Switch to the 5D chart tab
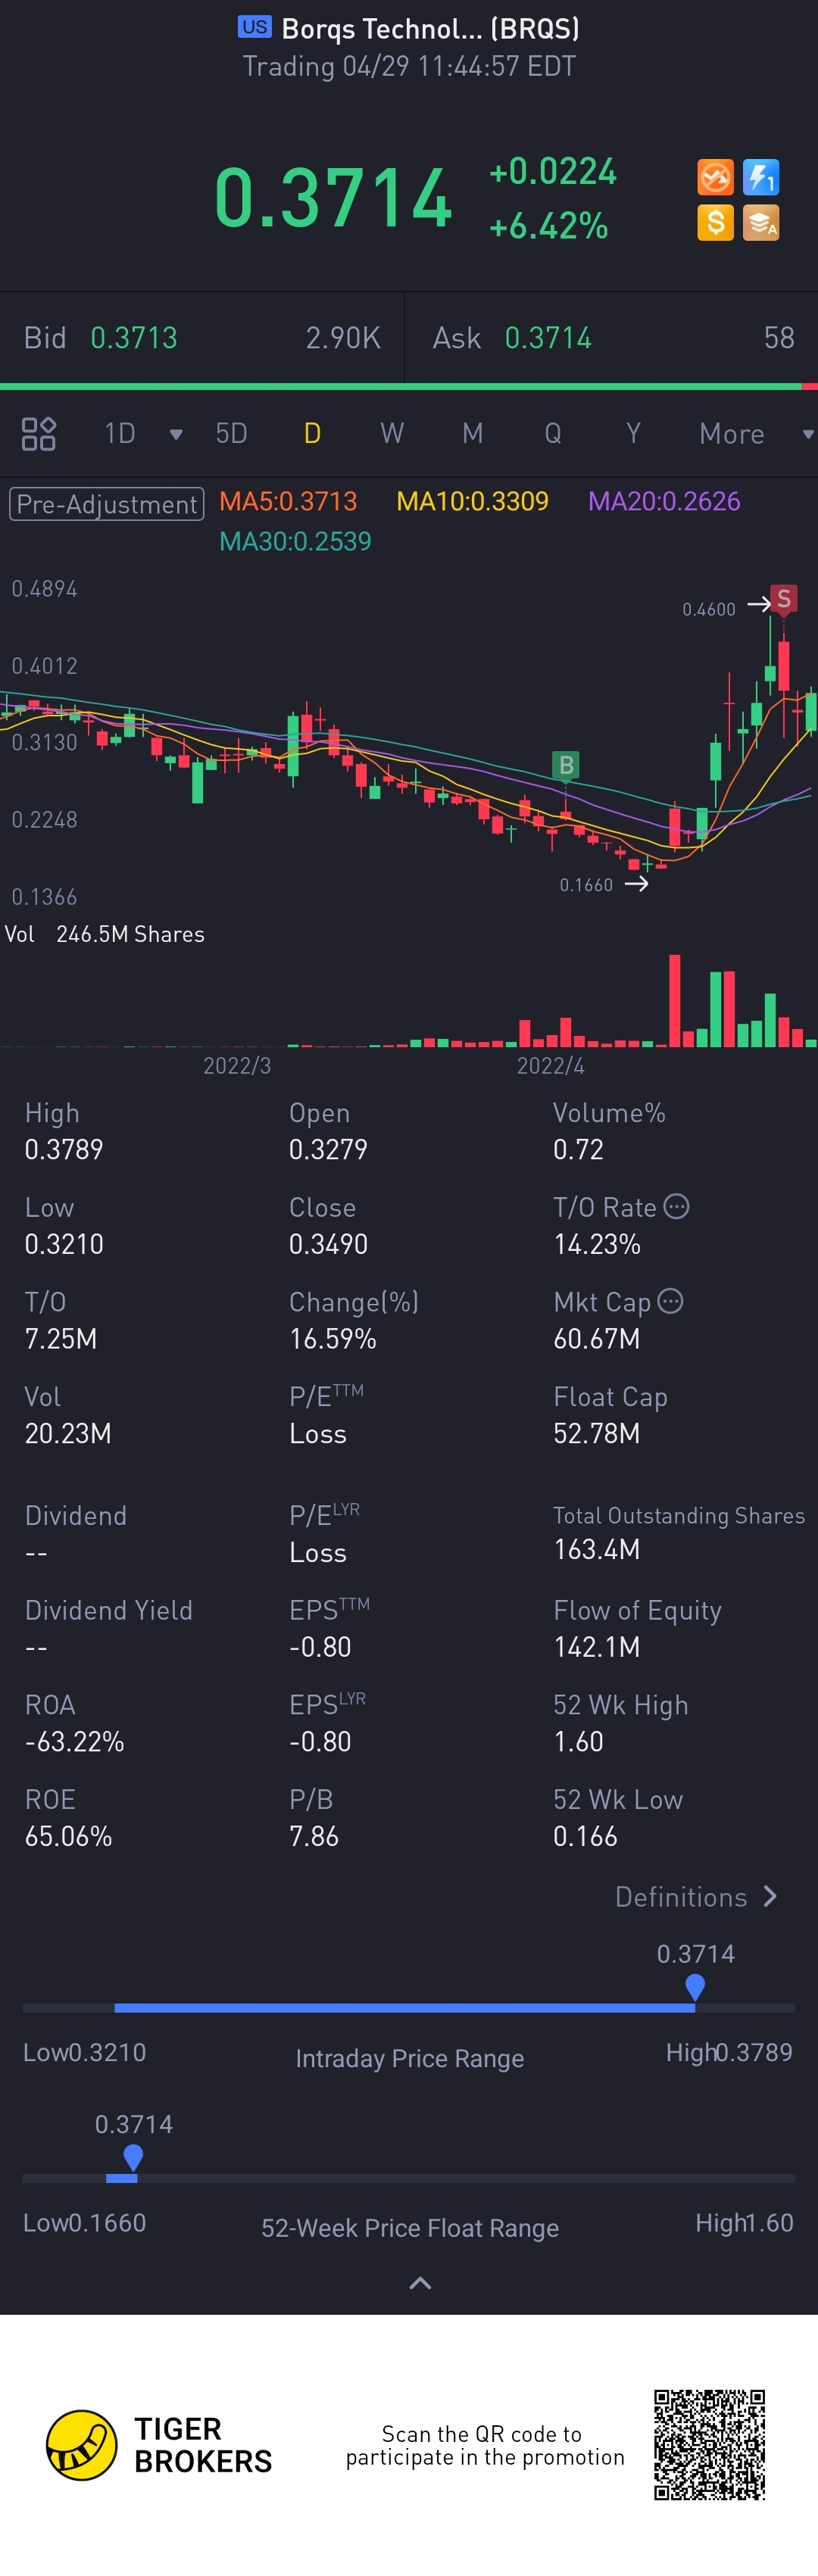The image size is (818, 2576). coord(231,434)
